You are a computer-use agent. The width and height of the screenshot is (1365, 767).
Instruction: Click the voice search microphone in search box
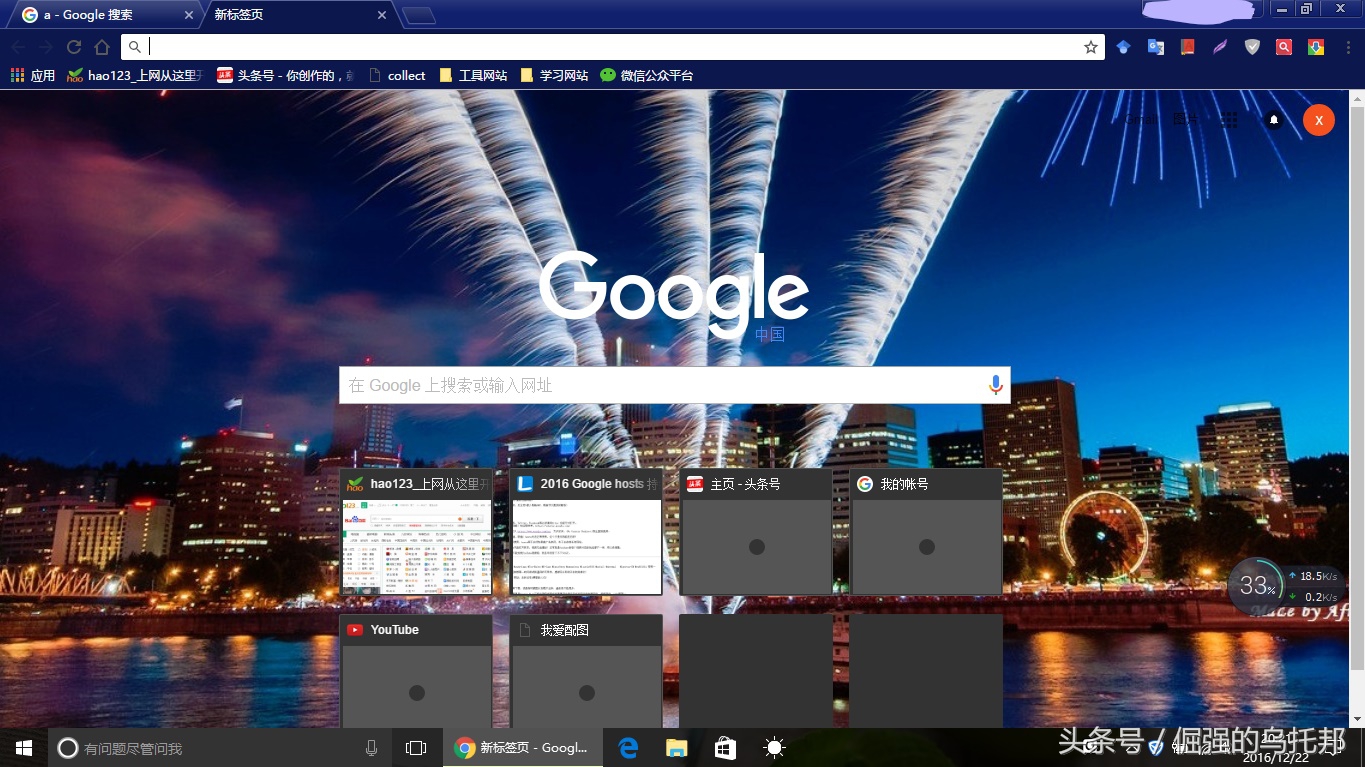995,384
